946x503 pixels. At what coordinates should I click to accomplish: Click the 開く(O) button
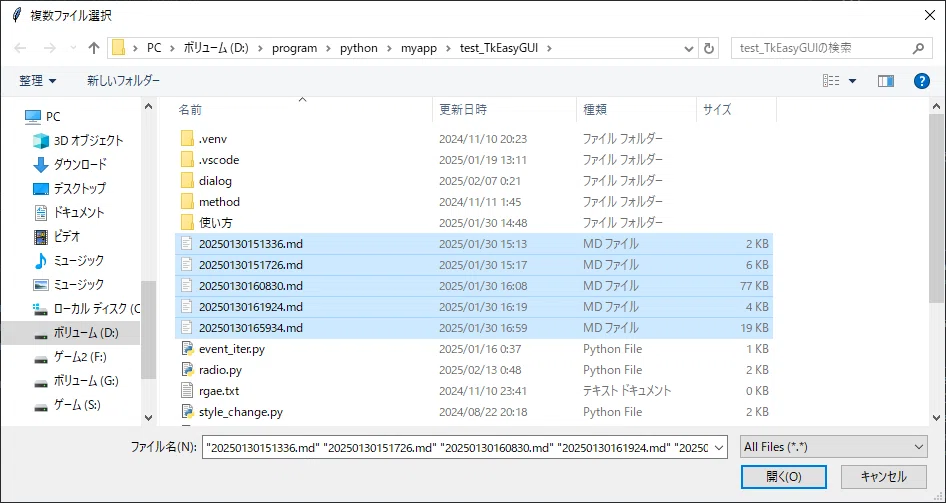point(784,476)
